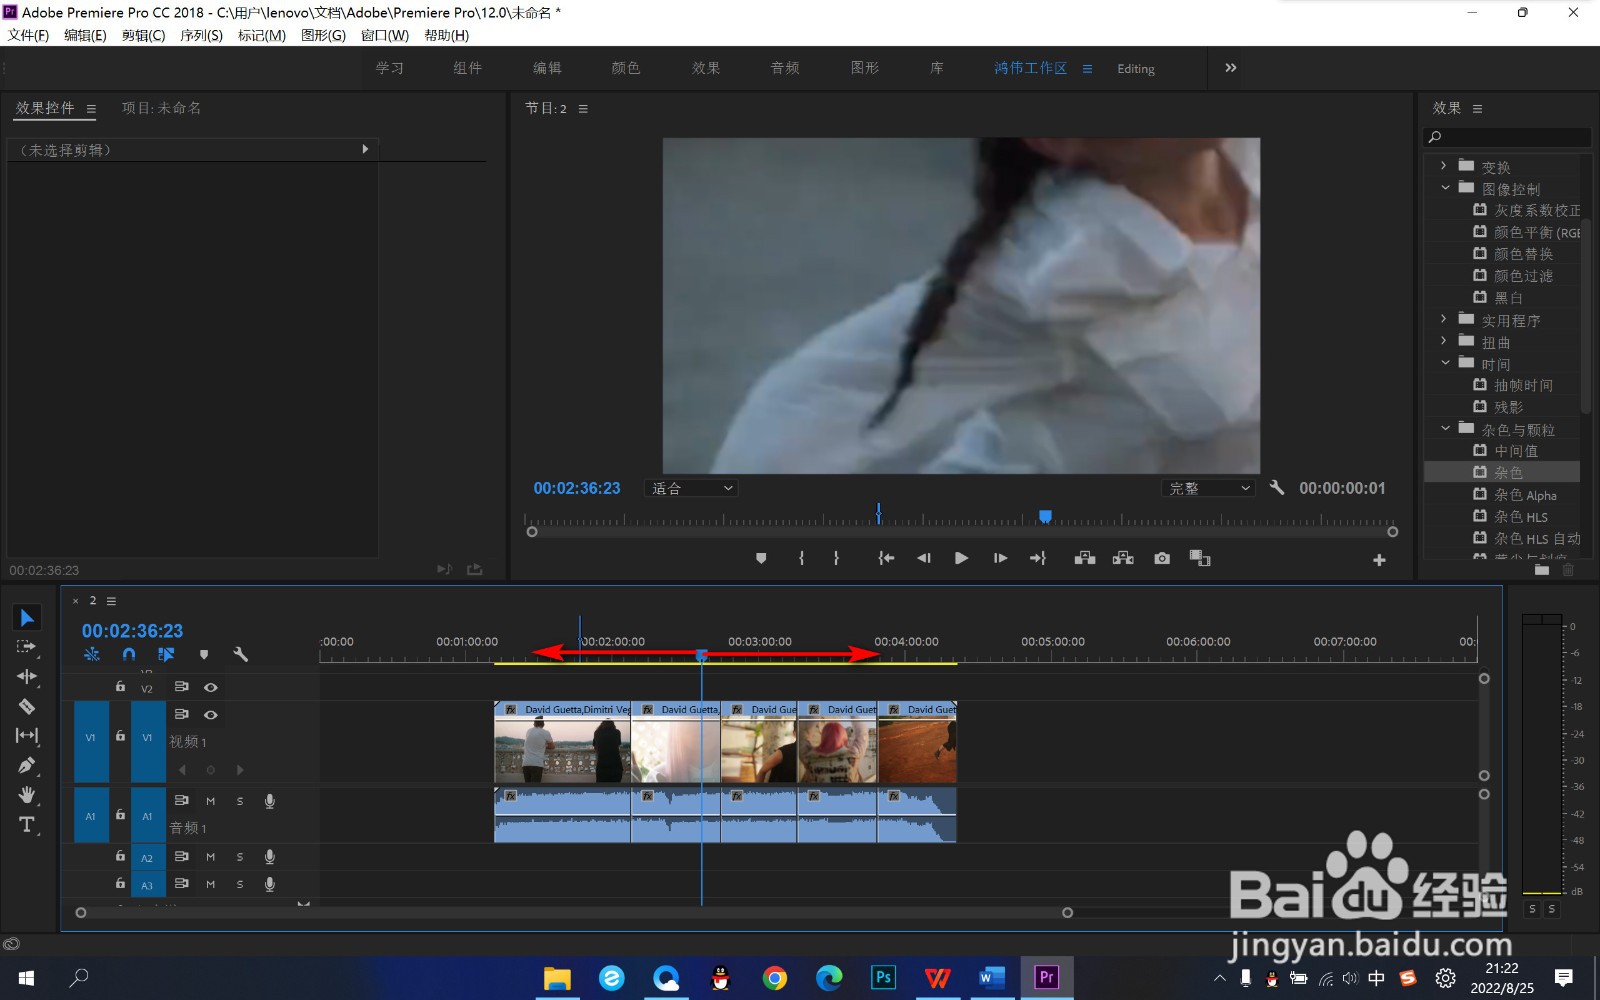The width and height of the screenshot is (1600, 1000).
Task: Open the 序列(S) menu
Action: pos(201,35)
